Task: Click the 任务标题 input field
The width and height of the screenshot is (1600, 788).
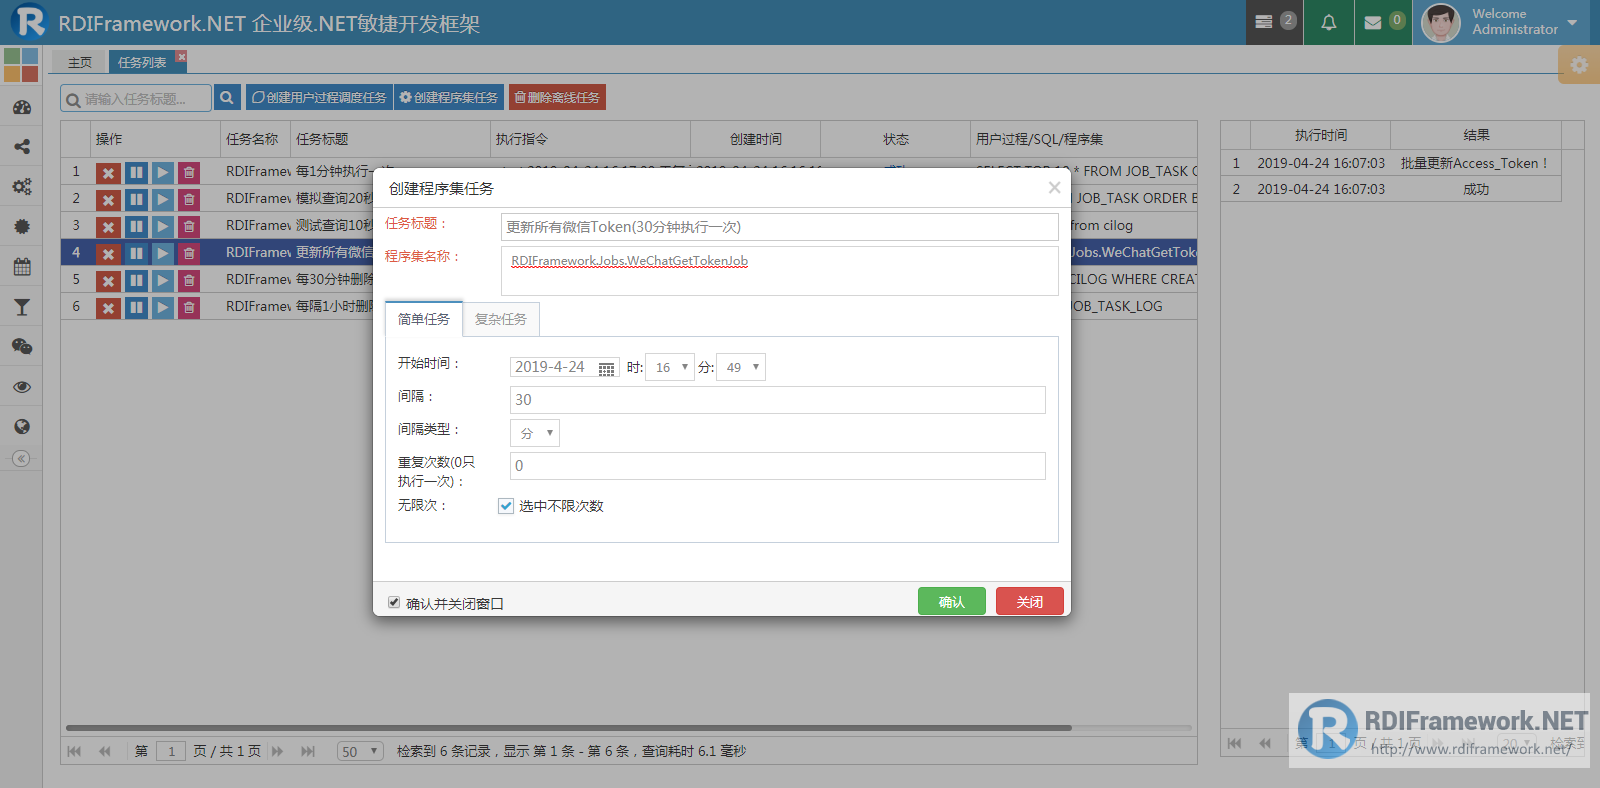Action: pos(780,227)
